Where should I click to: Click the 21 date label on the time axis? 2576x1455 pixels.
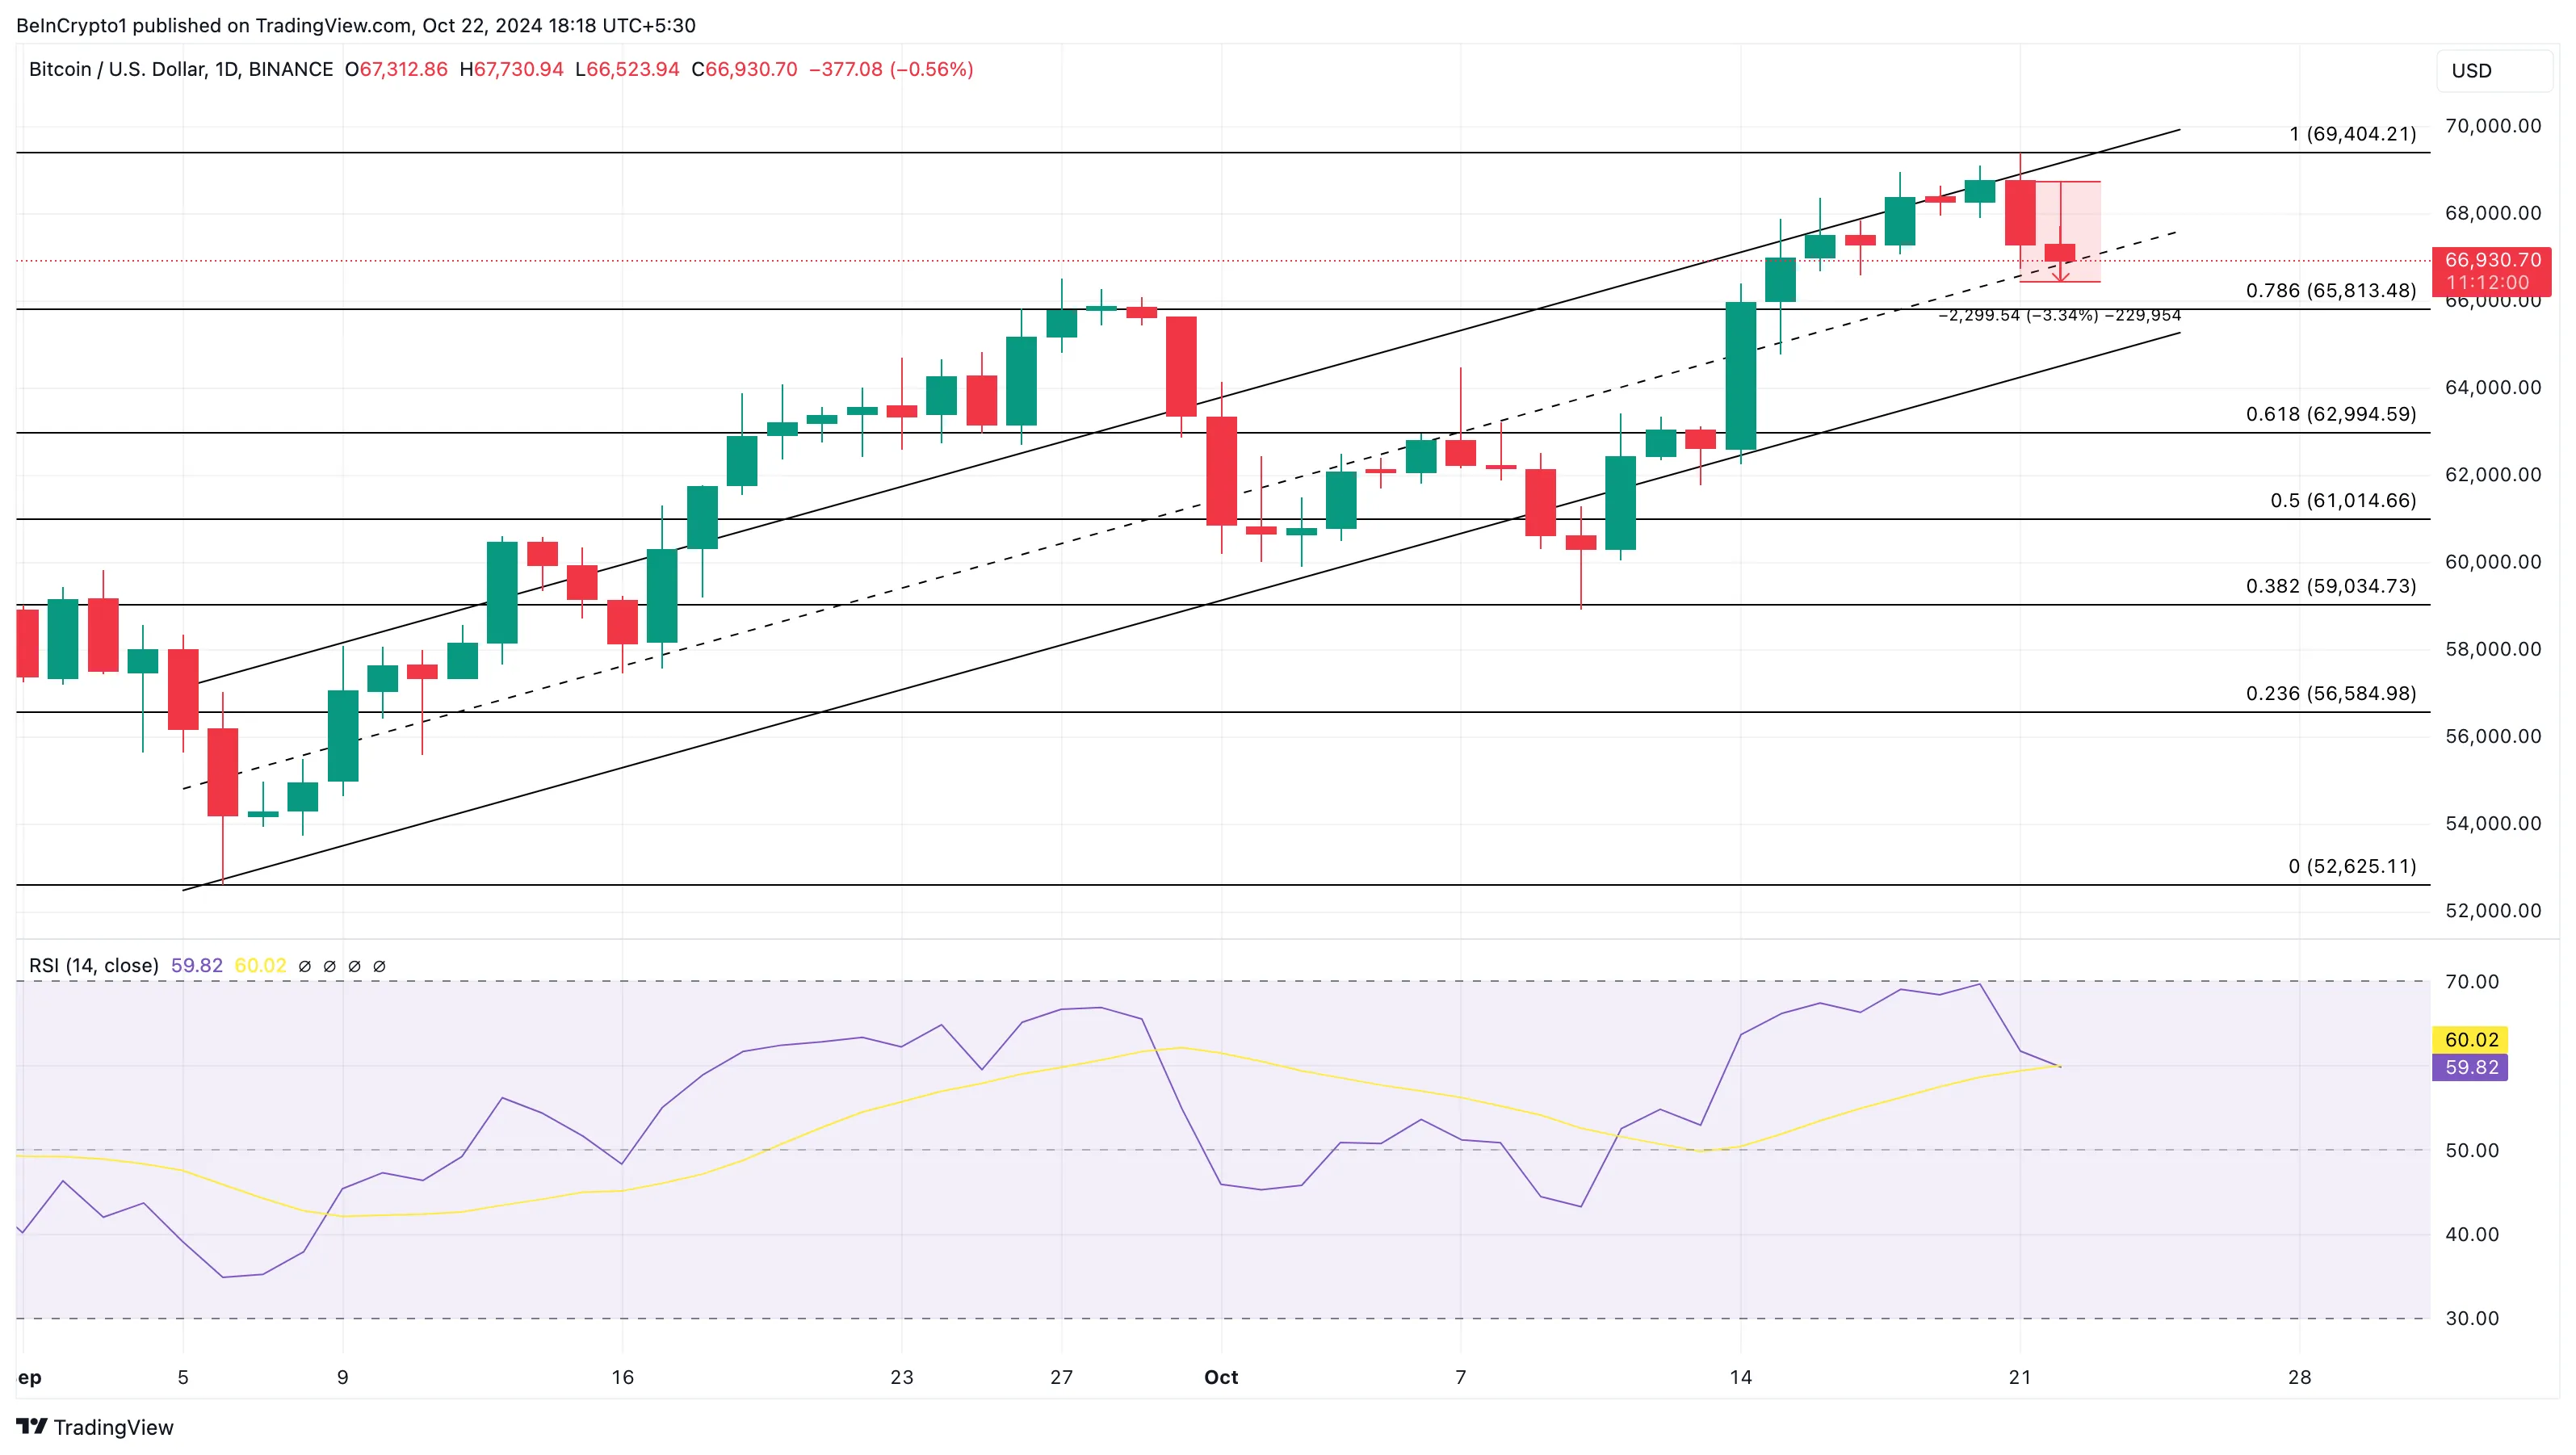pyautogui.click(x=2020, y=1377)
